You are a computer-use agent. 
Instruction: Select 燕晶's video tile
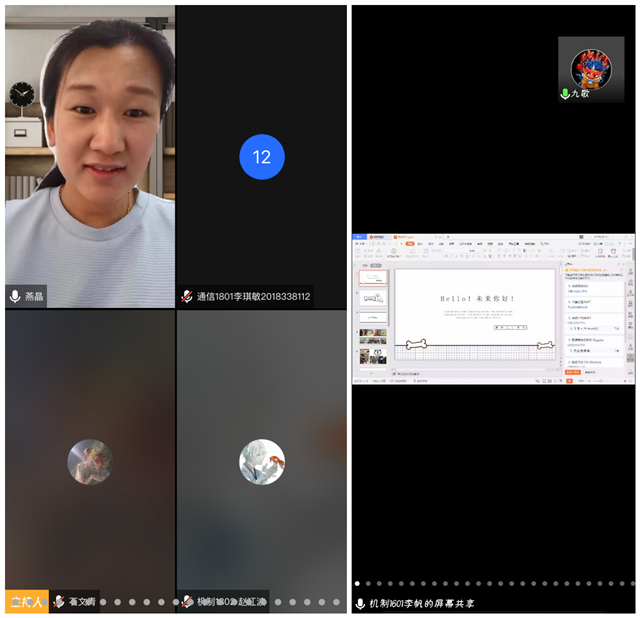[x=90, y=156]
